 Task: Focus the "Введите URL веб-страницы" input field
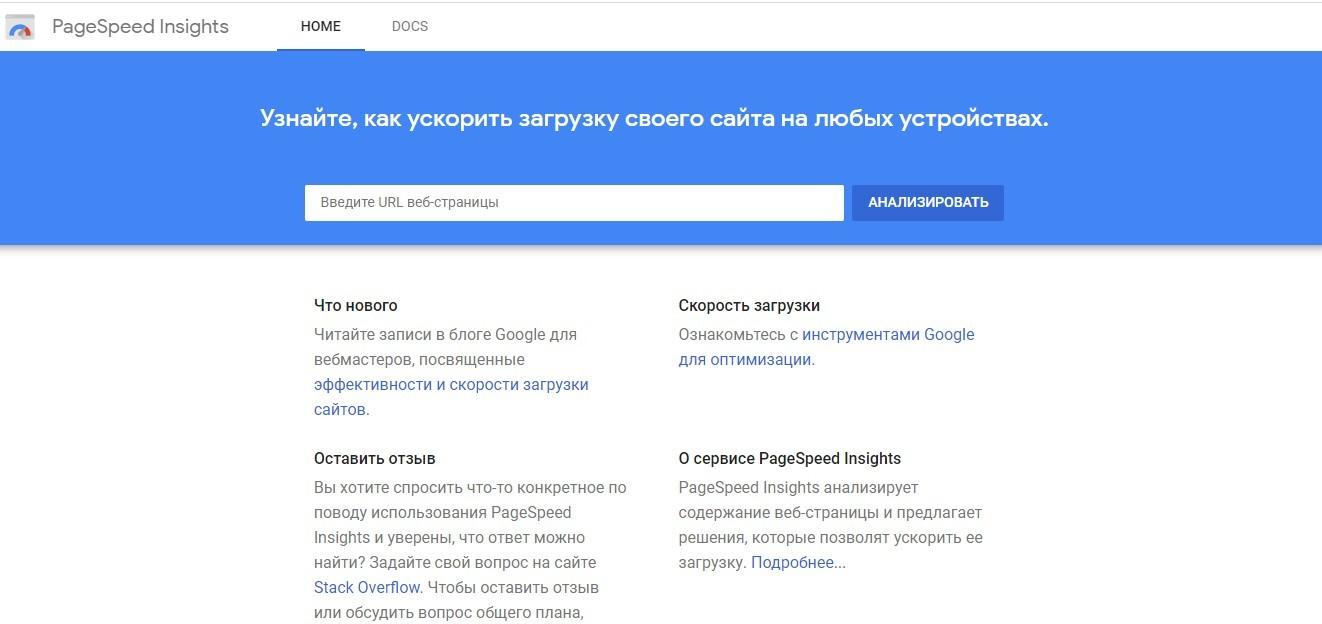574,203
